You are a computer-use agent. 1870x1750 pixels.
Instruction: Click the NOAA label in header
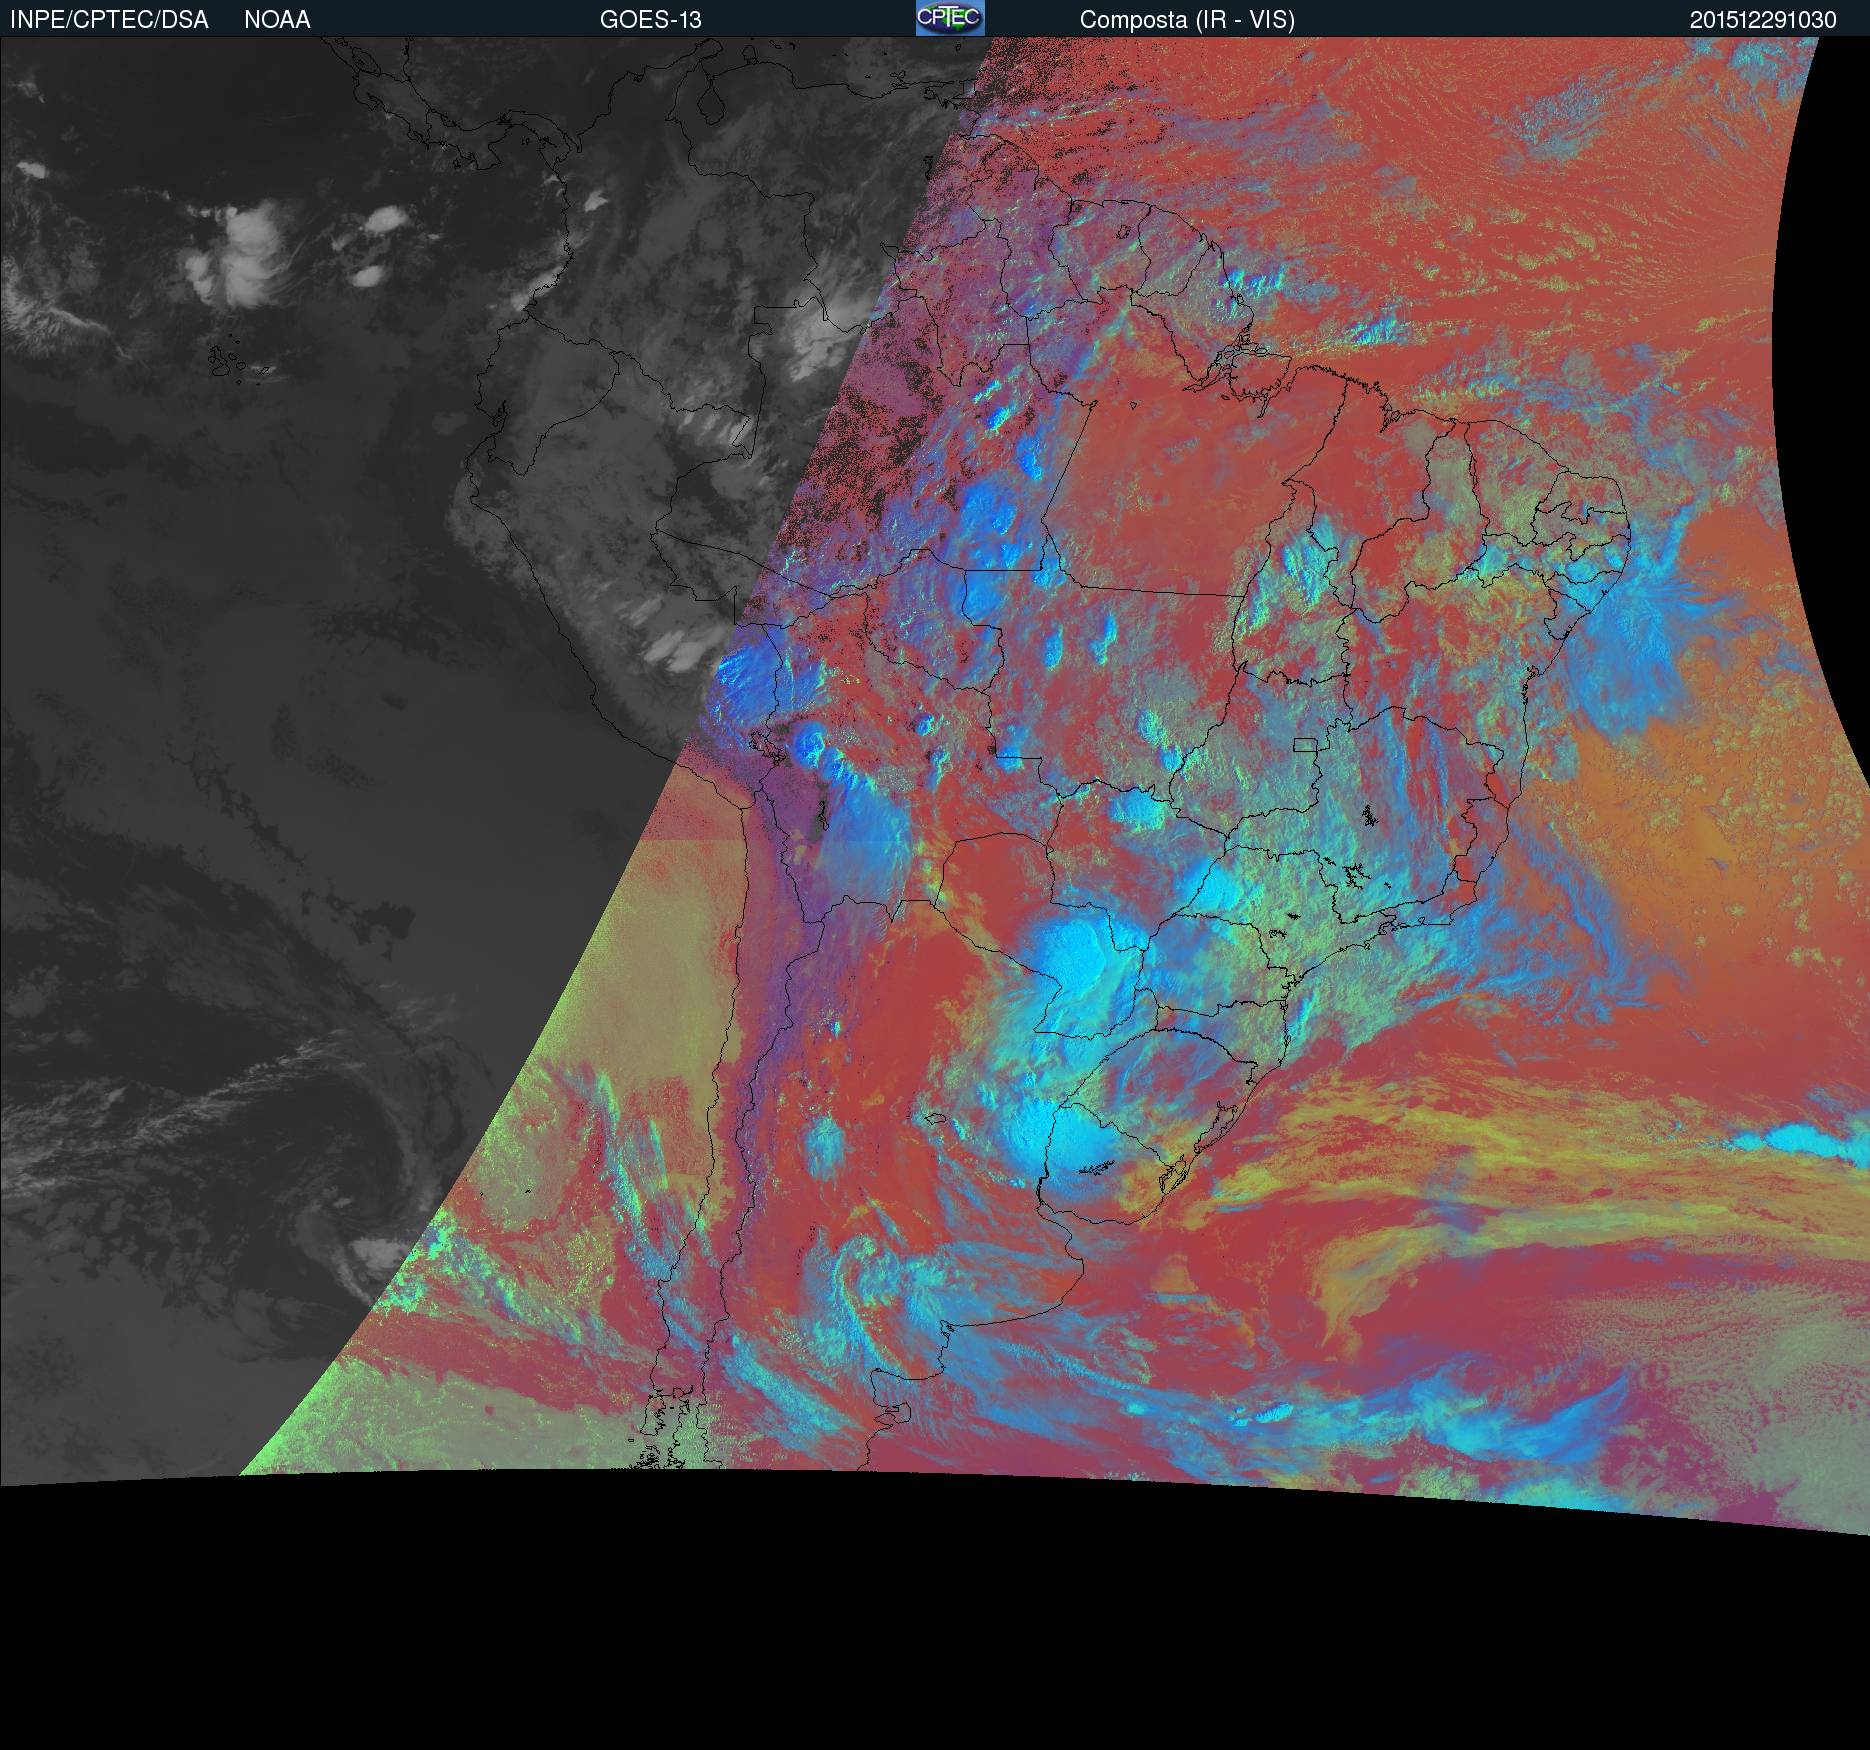(277, 20)
